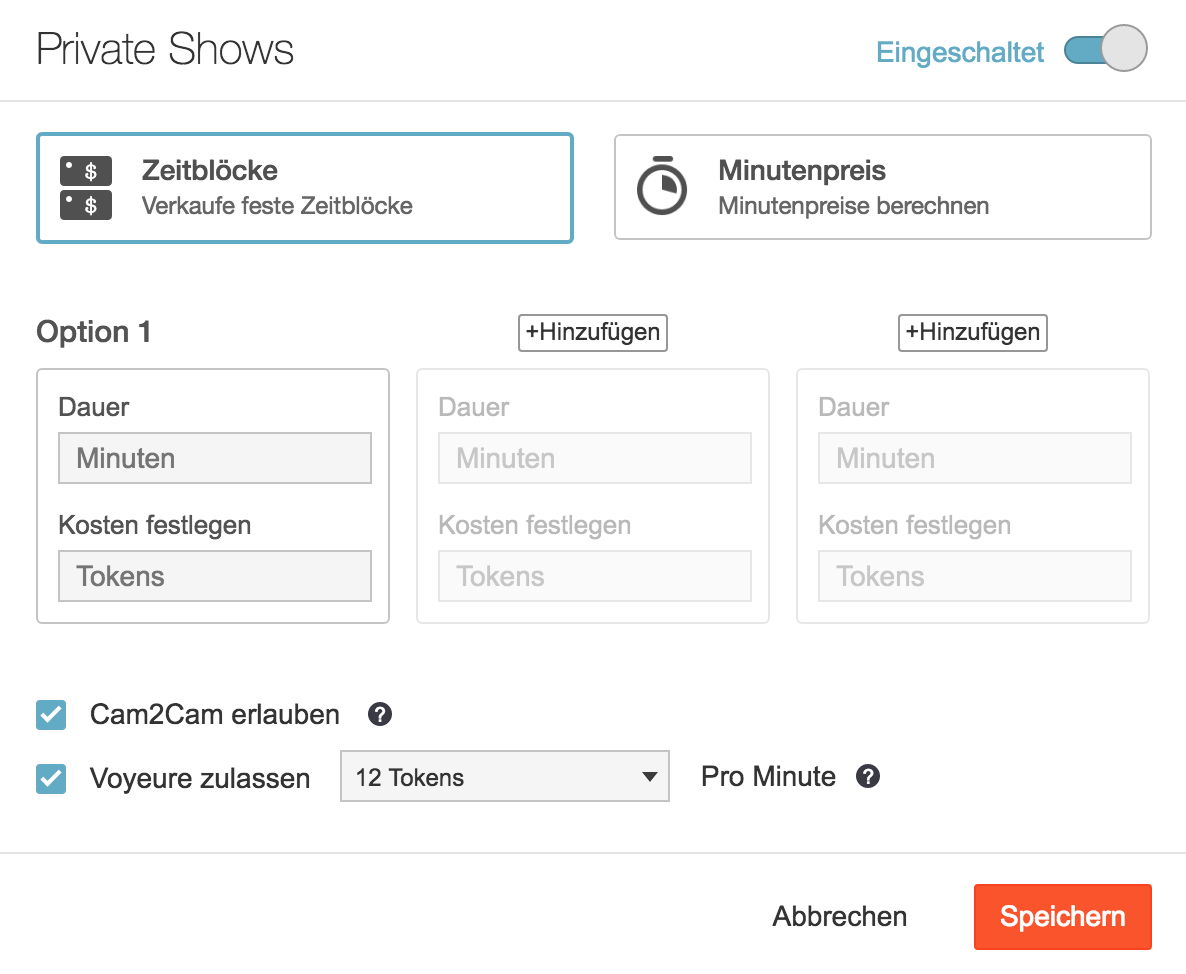
Task: Click the Speichern button
Action: point(1062,916)
